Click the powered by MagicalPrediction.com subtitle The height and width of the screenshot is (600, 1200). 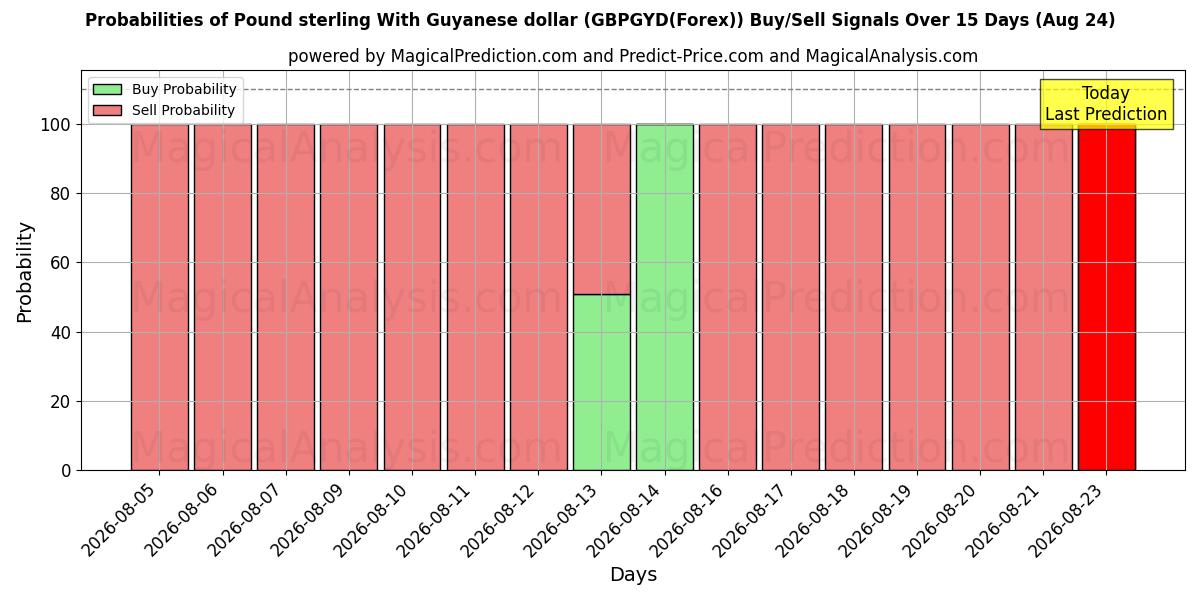click(x=633, y=56)
